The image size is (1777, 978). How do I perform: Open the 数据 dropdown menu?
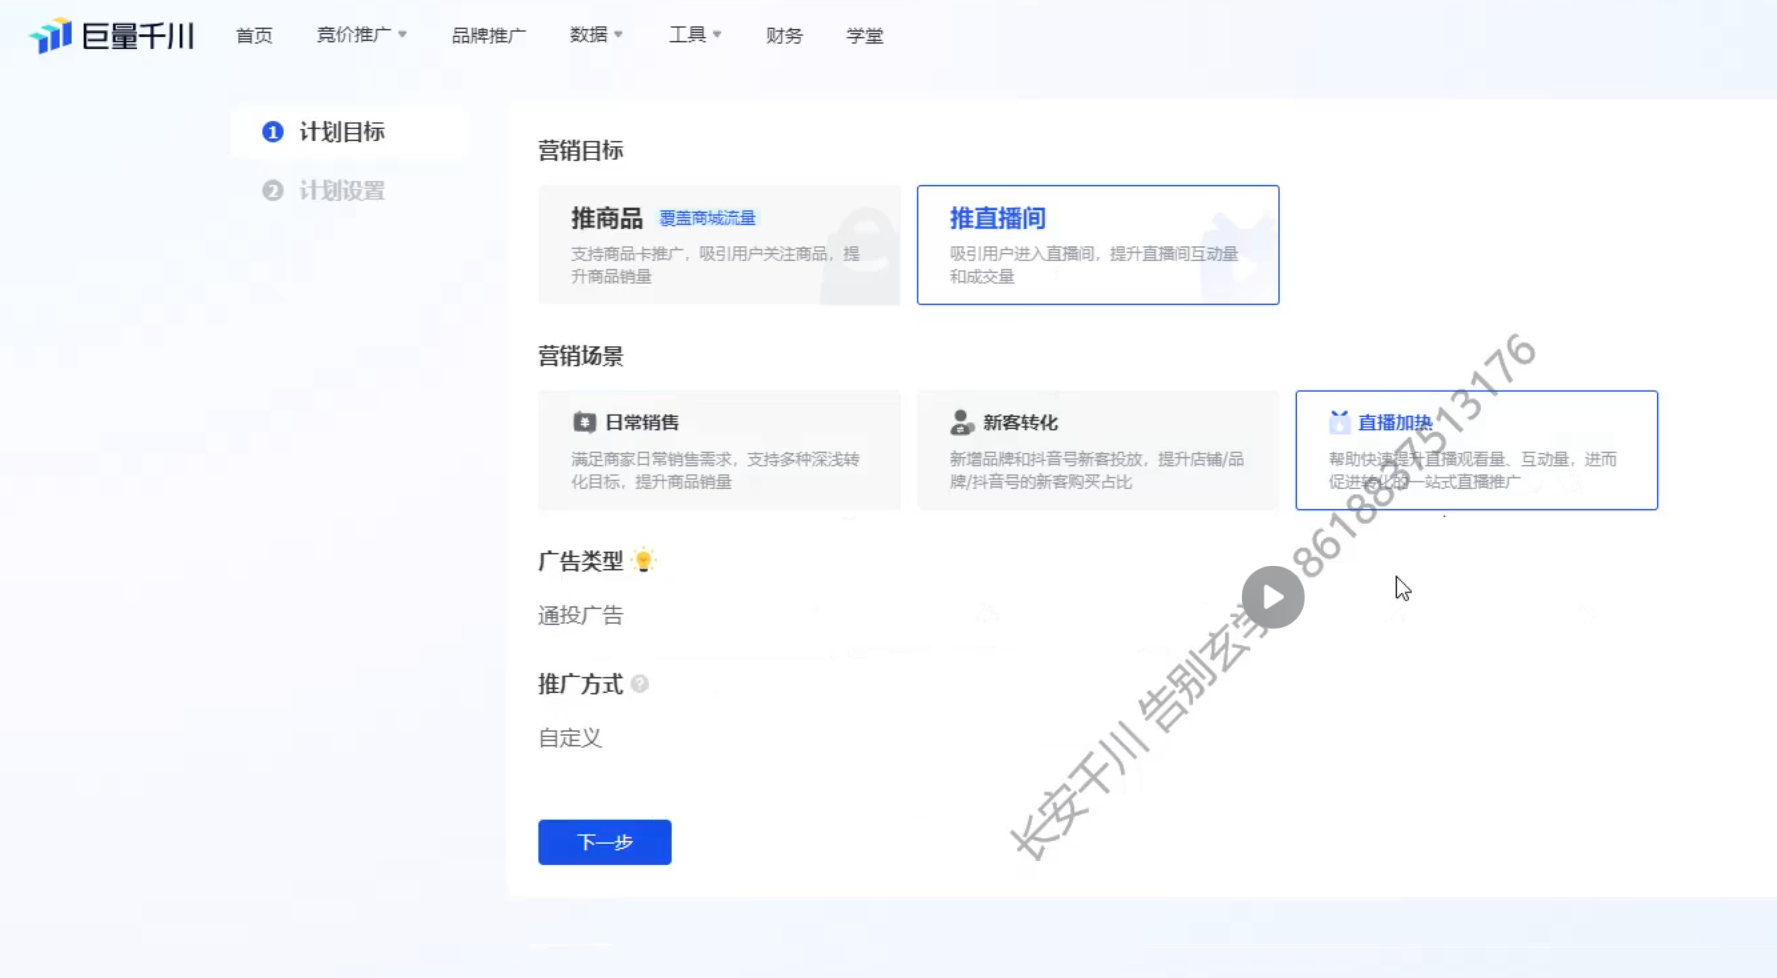click(596, 35)
